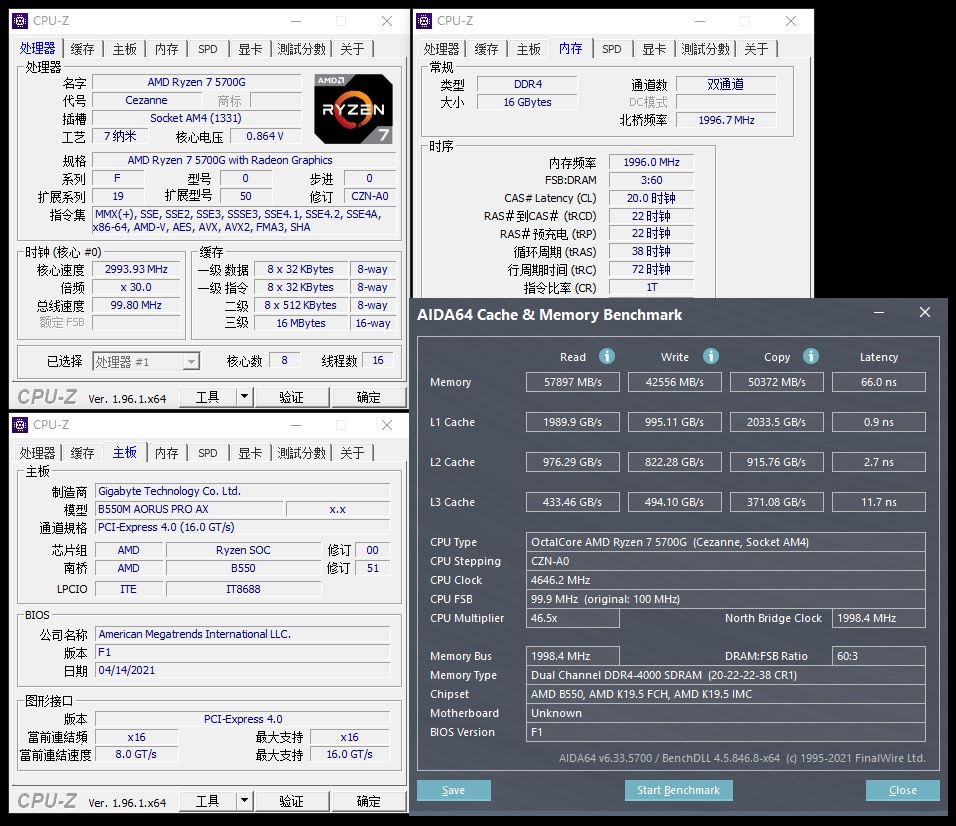Open the 测试分数 tab in processor window

(x=301, y=49)
